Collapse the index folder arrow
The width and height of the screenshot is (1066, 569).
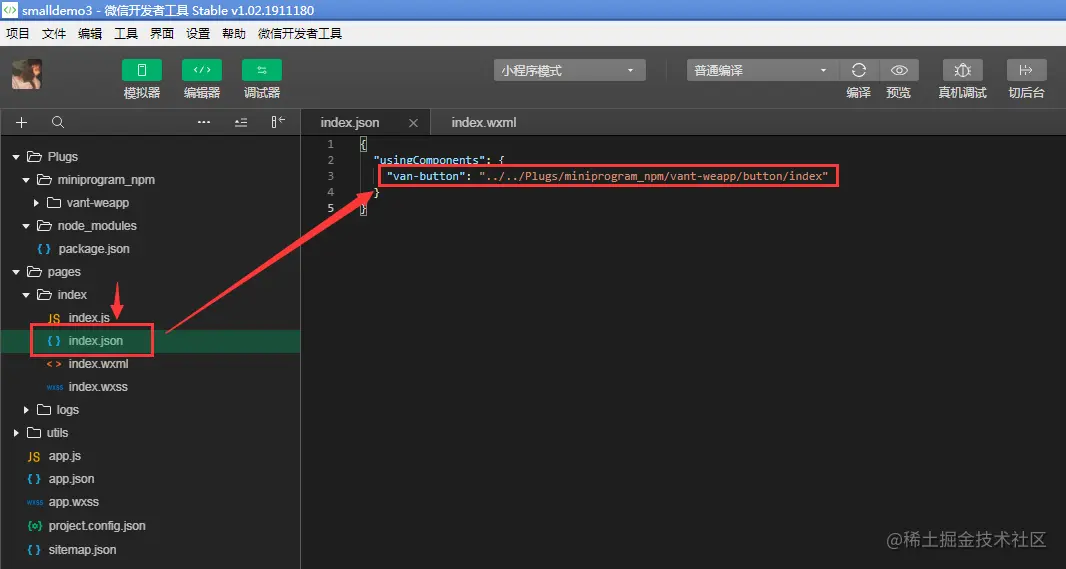coord(26,295)
